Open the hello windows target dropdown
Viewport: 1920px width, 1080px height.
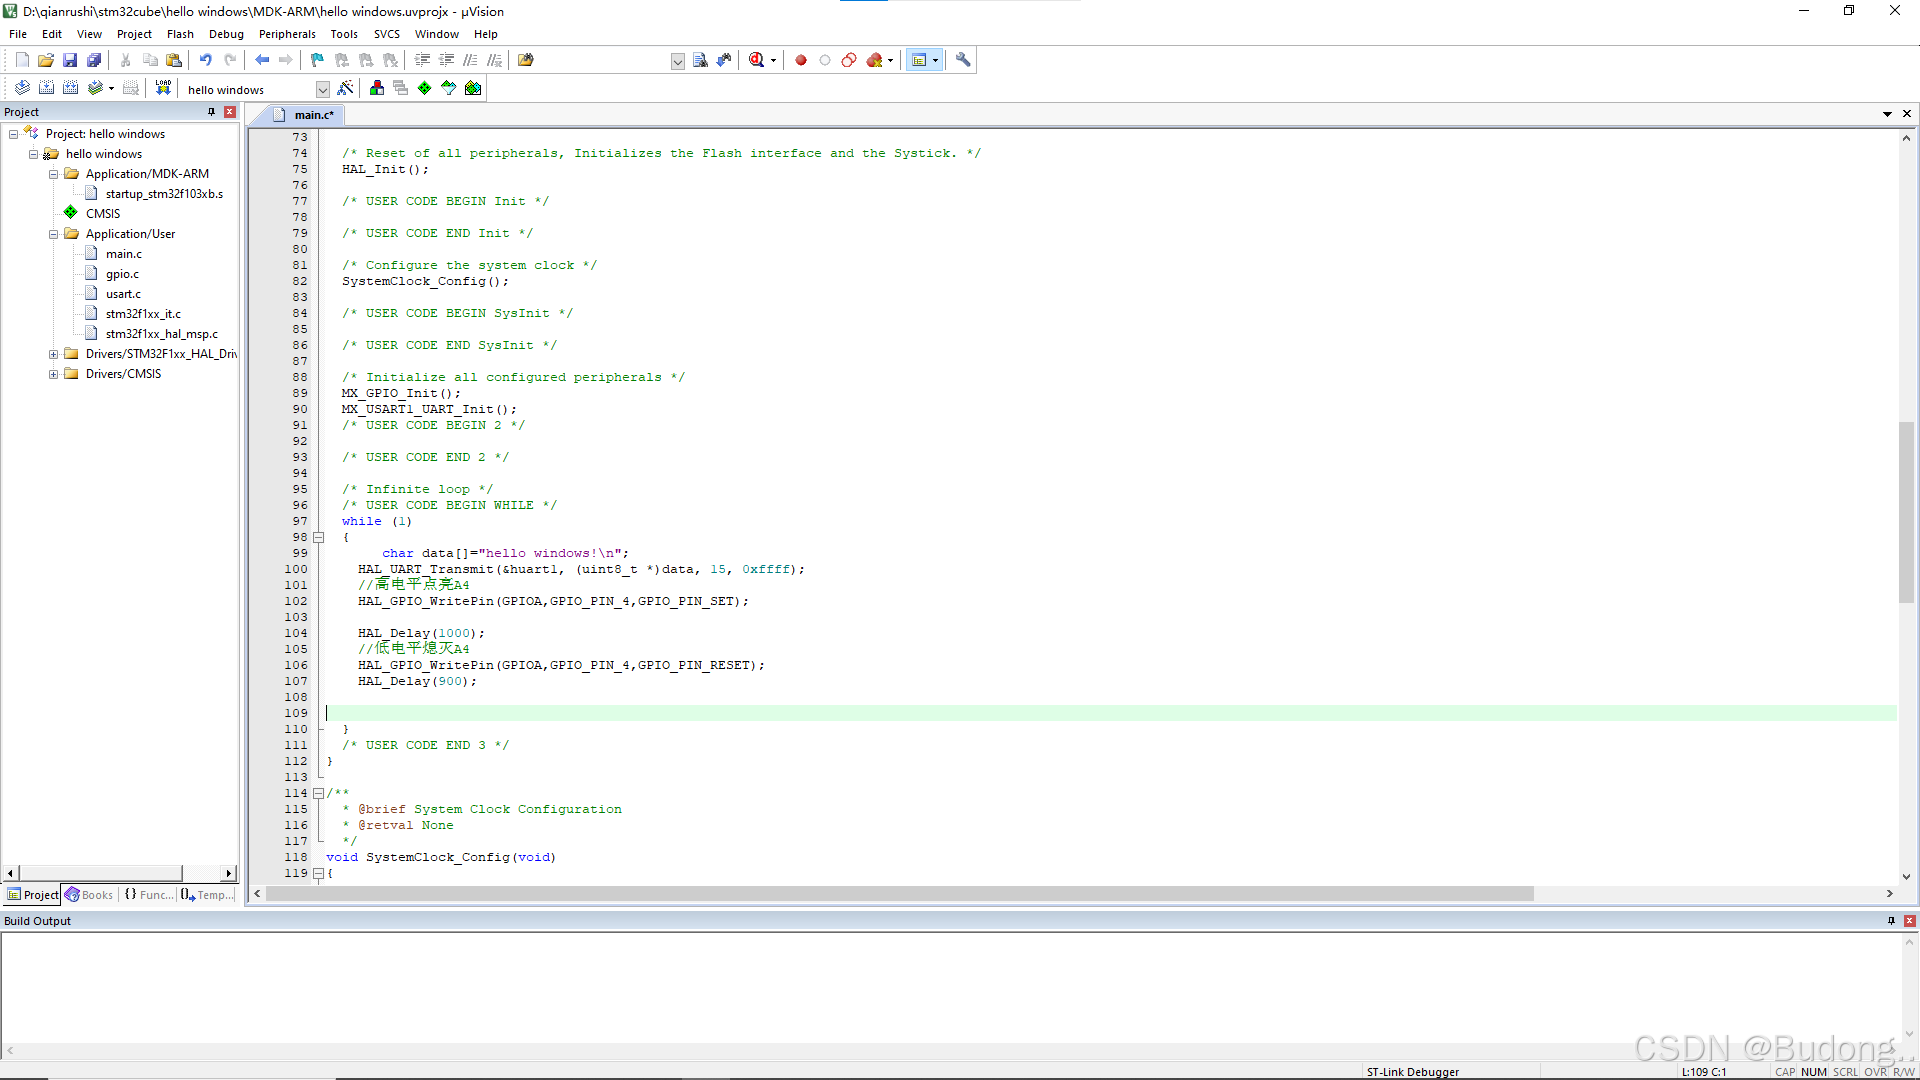click(322, 88)
